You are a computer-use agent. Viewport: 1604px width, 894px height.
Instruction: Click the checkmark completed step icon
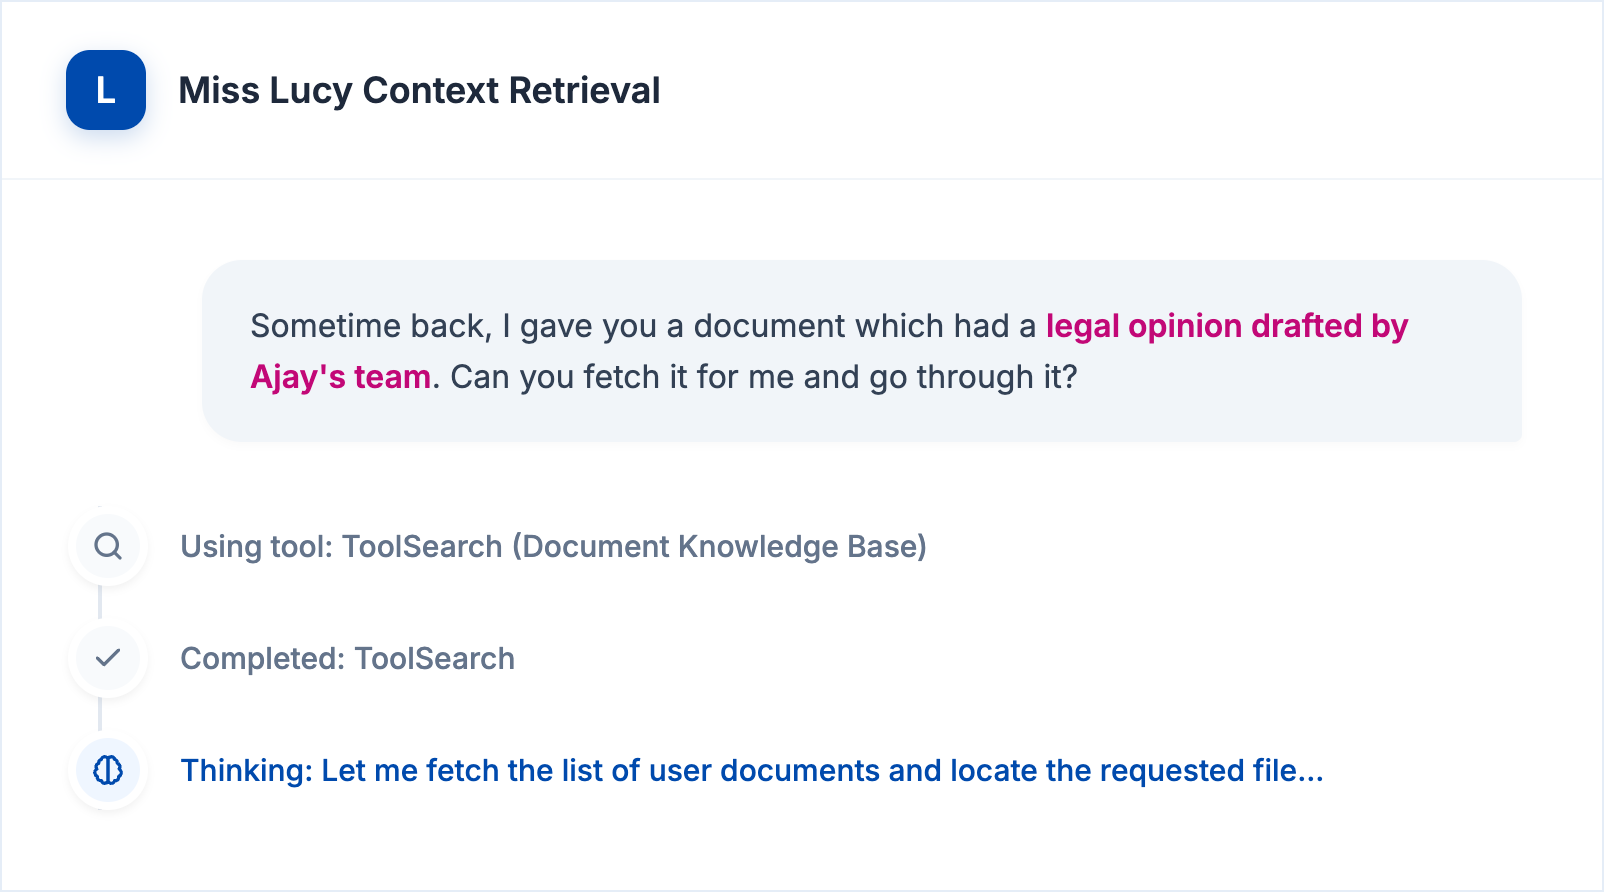pyautogui.click(x=108, y=658)
